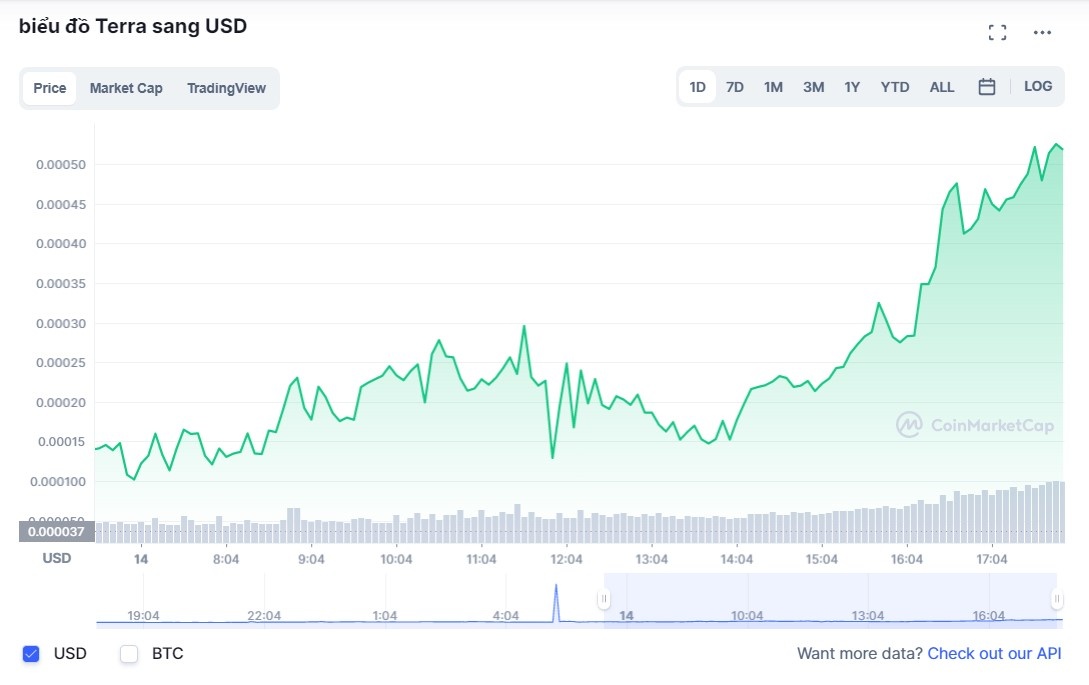Select the 7D time range
This screenshot has height=685, width=1089.
735,87
